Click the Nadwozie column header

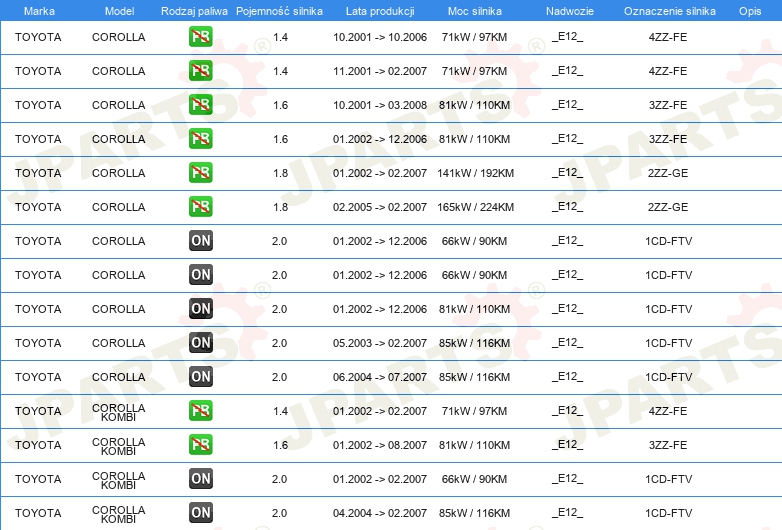(570, 11)
